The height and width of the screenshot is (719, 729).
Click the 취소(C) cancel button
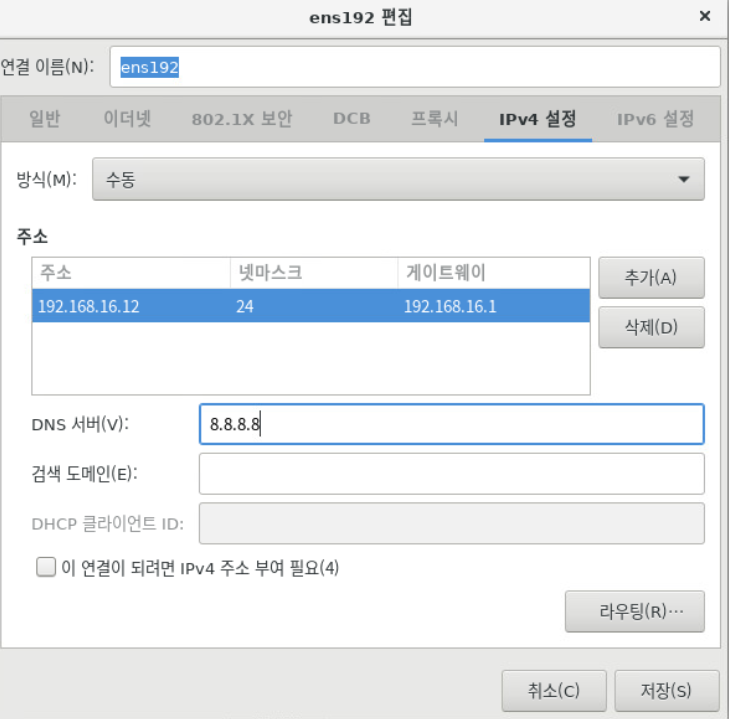click(554, 691)
